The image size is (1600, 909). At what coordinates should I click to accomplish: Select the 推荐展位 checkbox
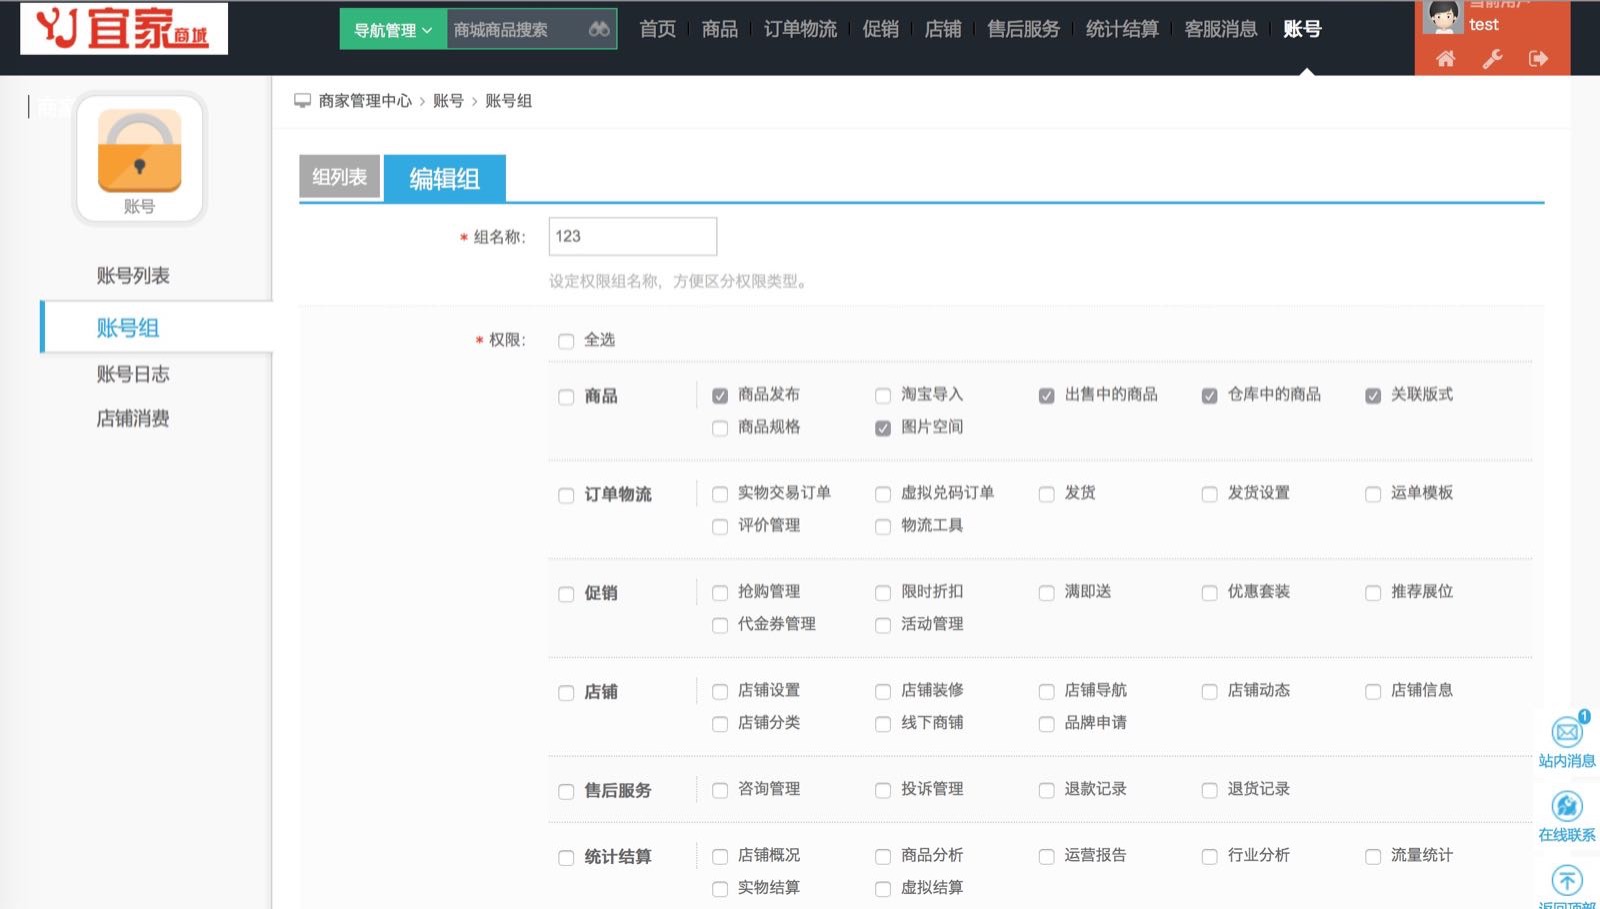click(x=1373, y=593)
